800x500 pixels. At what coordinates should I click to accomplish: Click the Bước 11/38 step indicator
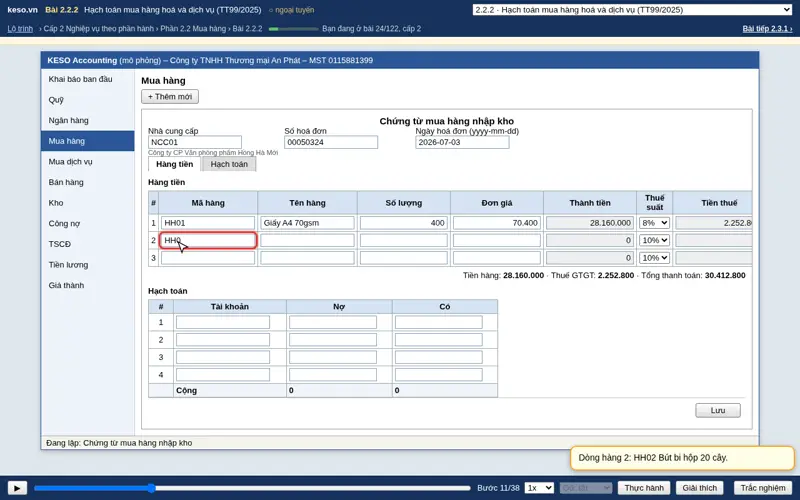click(x=498, y=488)
